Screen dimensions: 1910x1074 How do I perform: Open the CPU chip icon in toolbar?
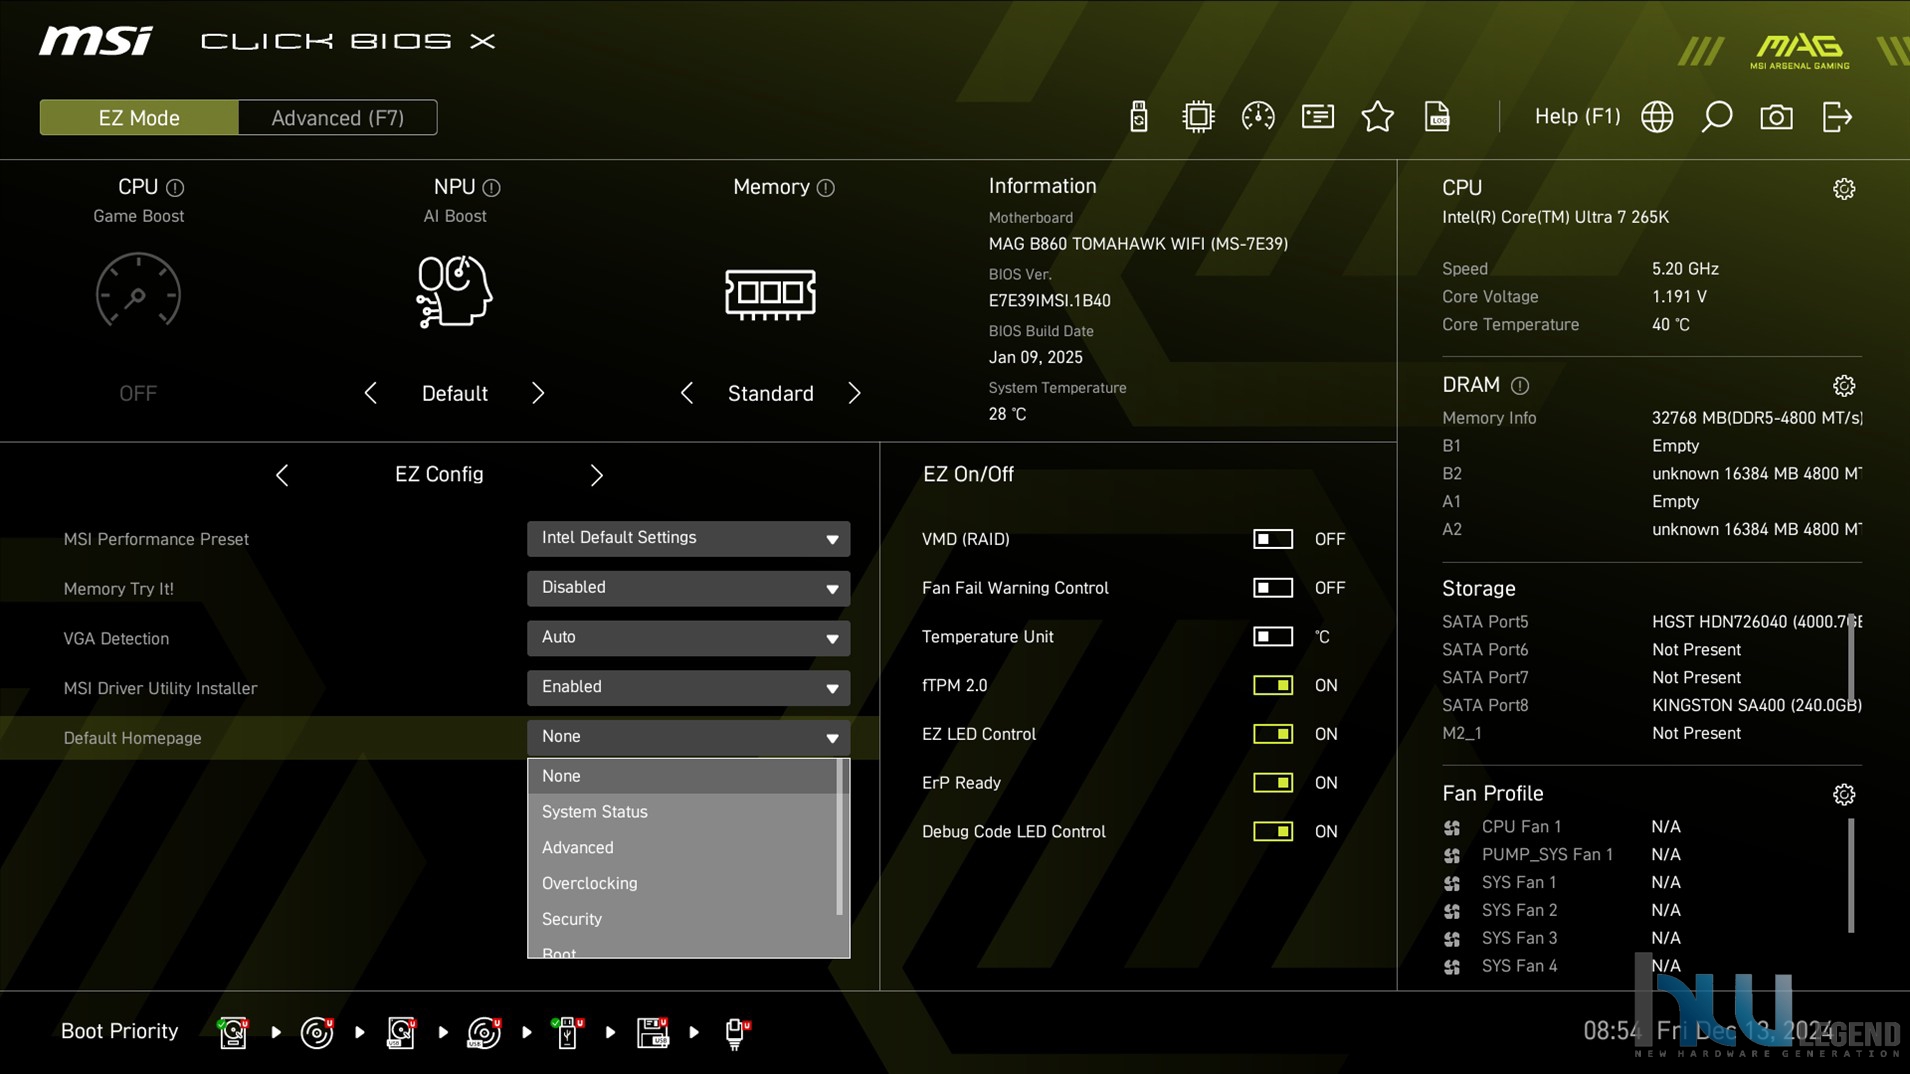pyautogui.click(x=1198, y=117)
